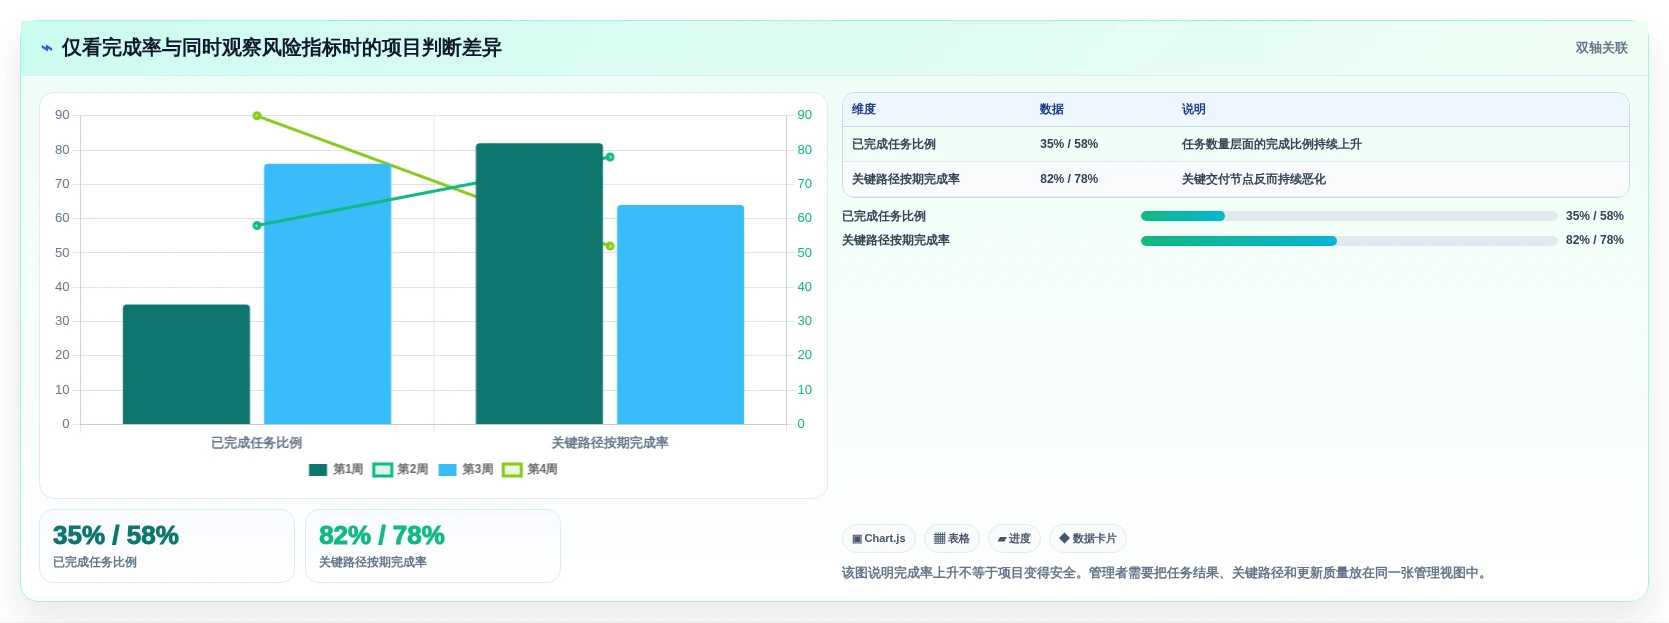Click the 82% / 78% stat card
1669x623 pixels.
click(x=433, y=546)
